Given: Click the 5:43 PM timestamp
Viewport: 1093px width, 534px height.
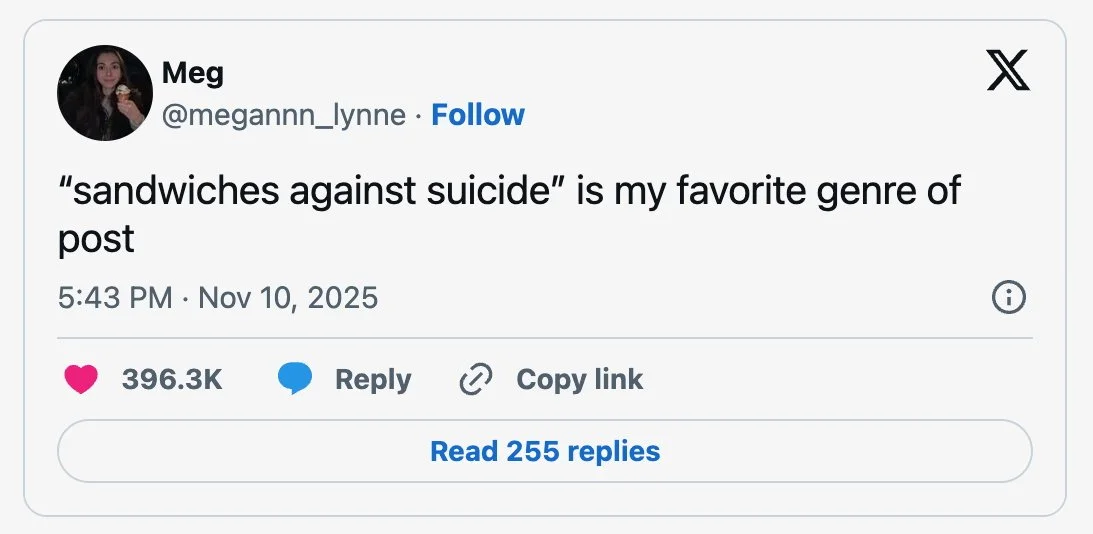Looking at the screenshot, I should 115,297.
